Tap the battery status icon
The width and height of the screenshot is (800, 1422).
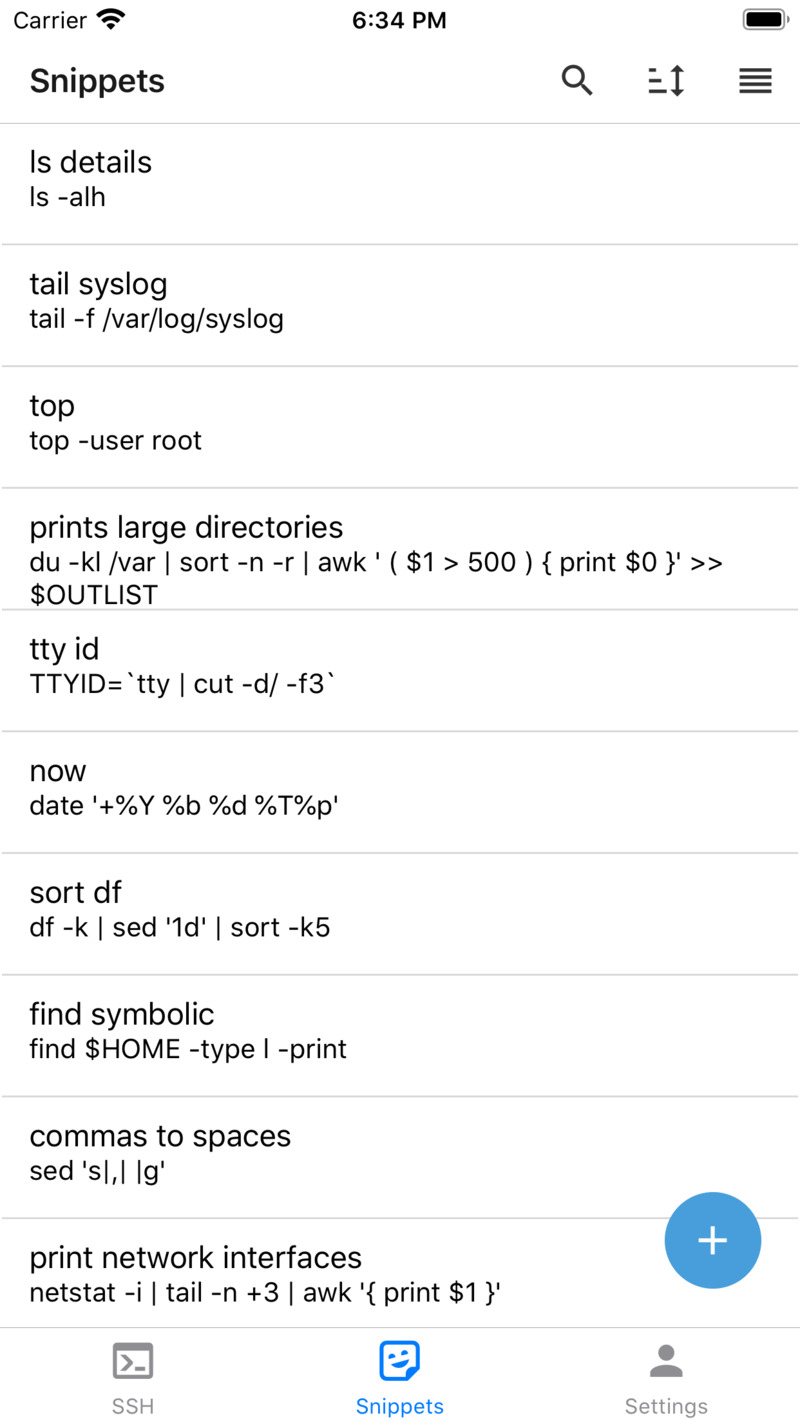tap(766, 20)
